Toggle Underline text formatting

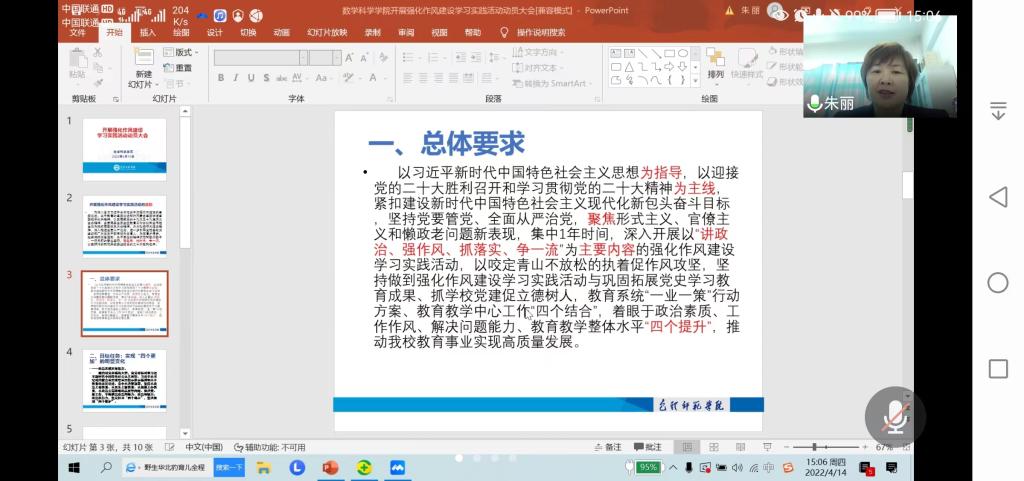coord(252,78)
